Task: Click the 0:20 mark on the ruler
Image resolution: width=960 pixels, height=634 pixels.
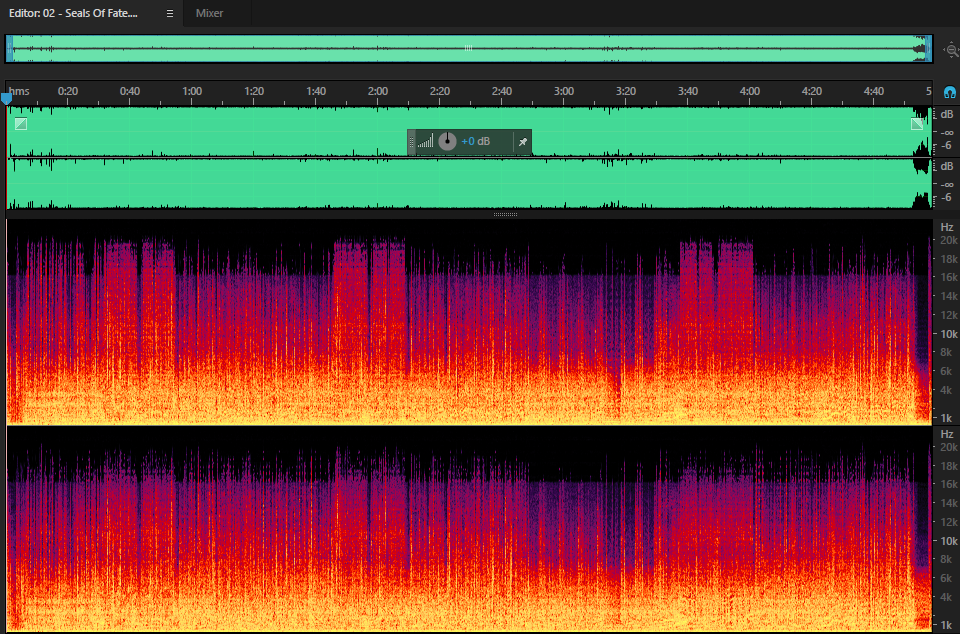Action: 67,91
